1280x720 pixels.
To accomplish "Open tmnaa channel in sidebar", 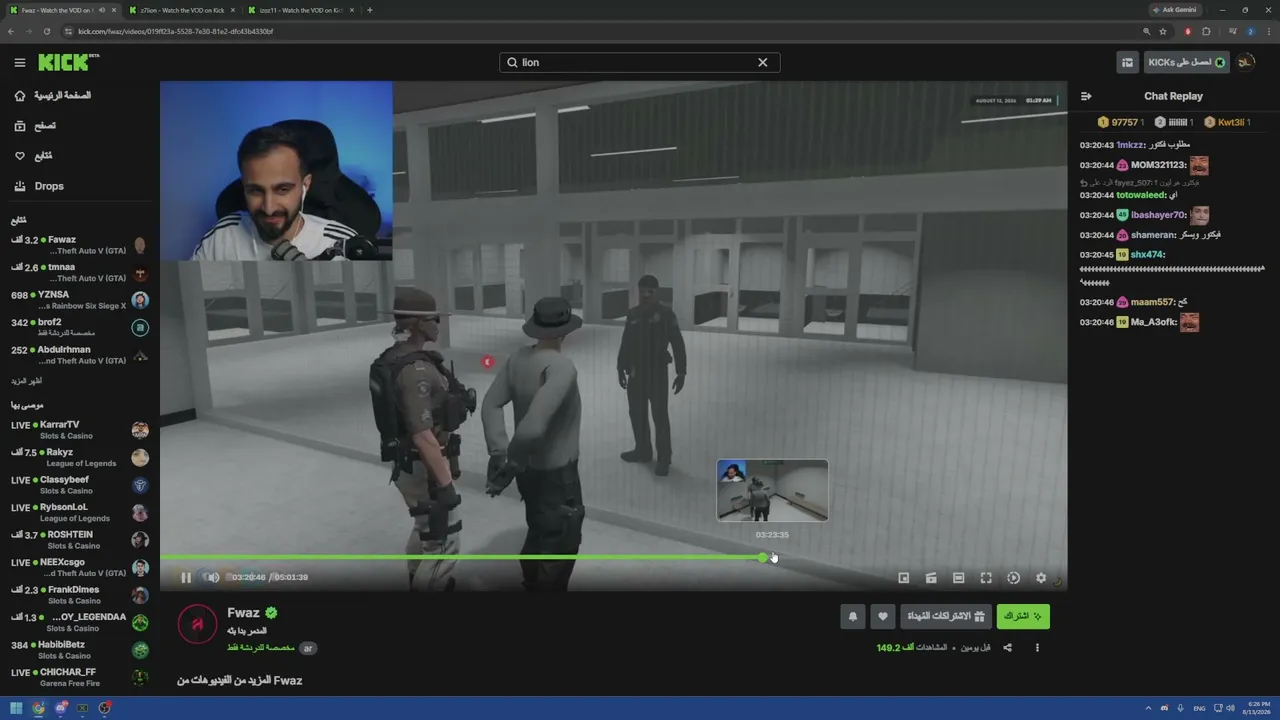I will (79, 273).
